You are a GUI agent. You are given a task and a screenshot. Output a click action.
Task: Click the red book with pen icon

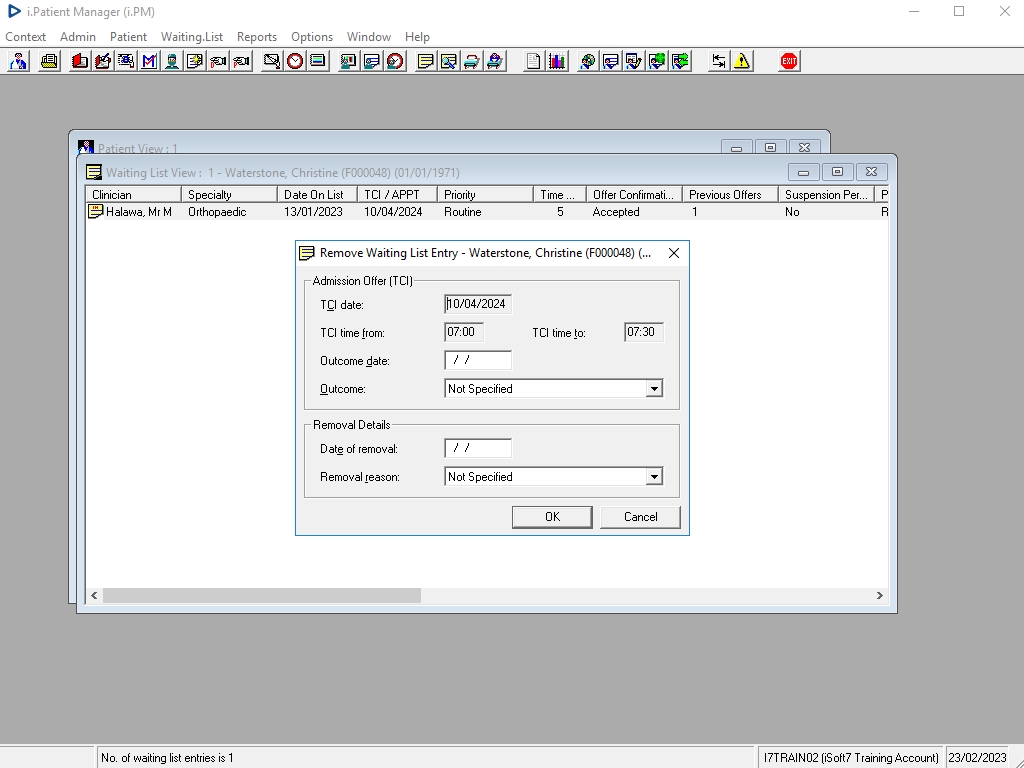point(103,61)
